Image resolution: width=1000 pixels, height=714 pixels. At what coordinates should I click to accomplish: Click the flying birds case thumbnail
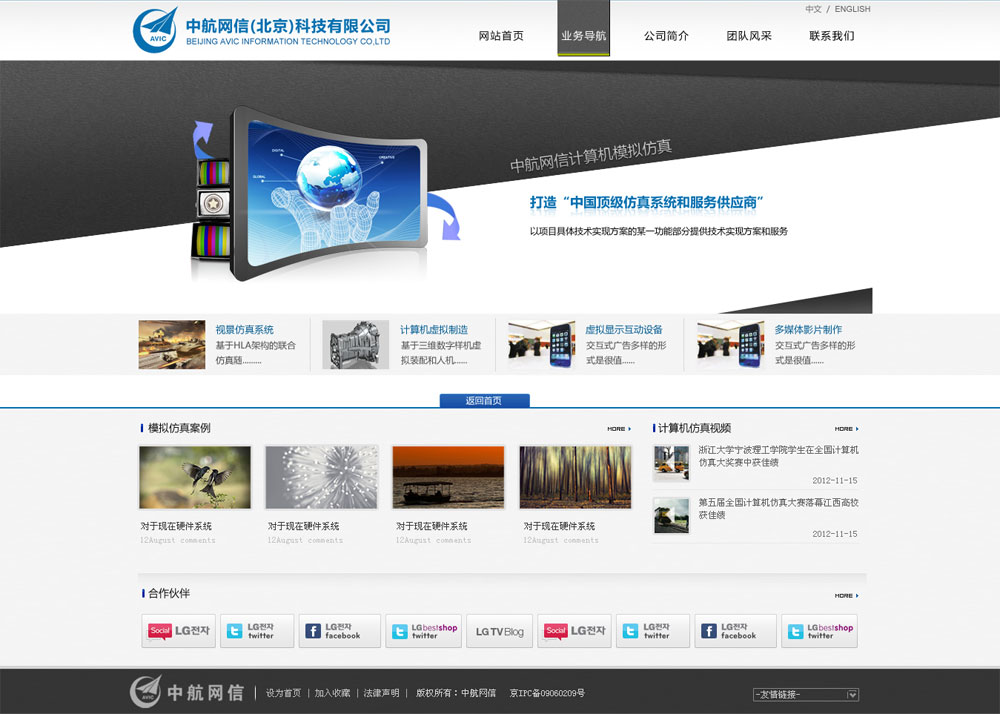194,477
